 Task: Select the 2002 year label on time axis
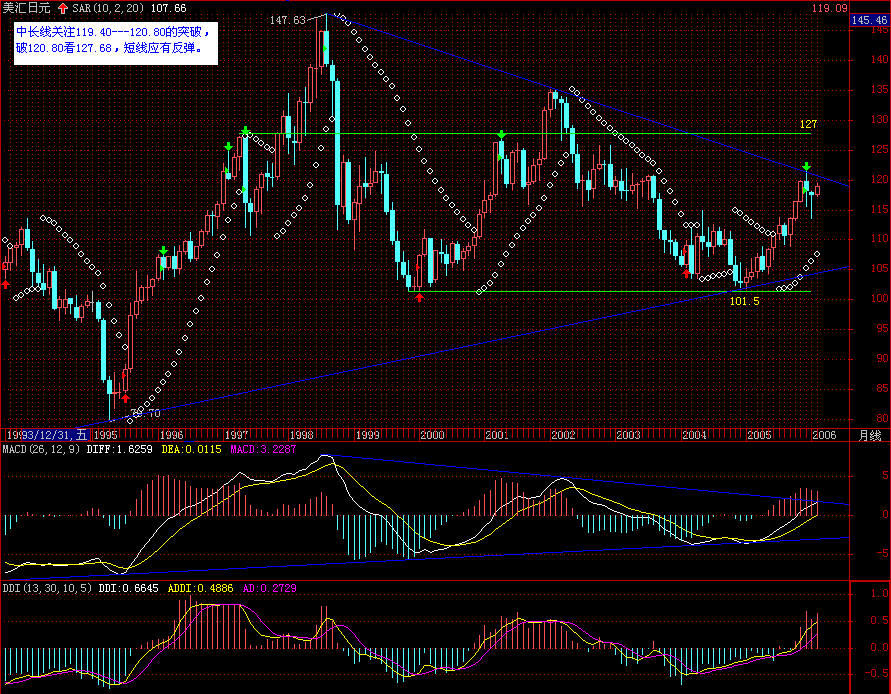point(564,435)
